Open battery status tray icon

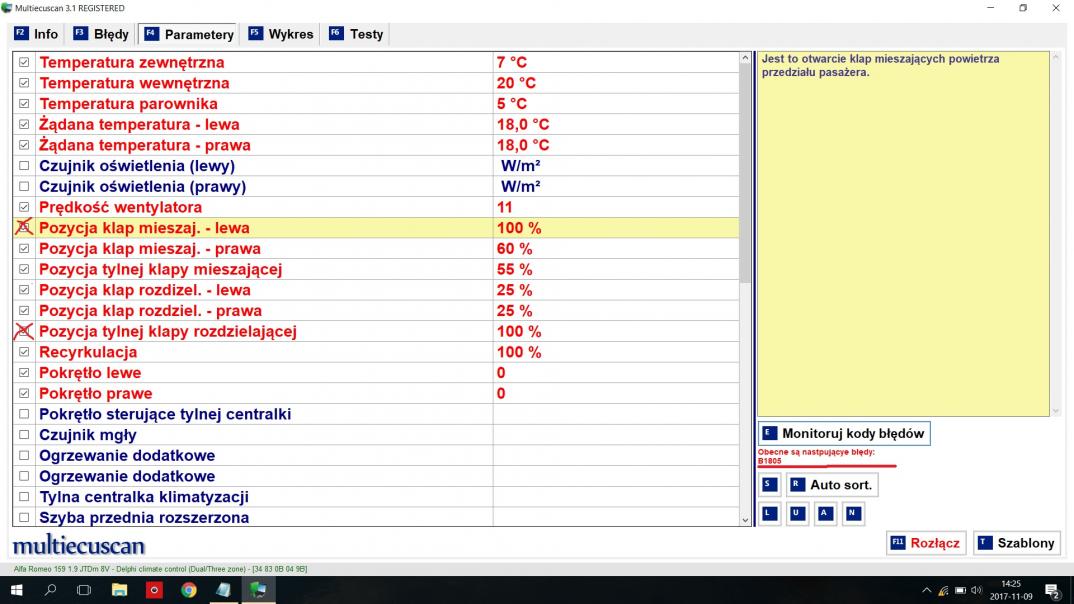coord(960,590)
